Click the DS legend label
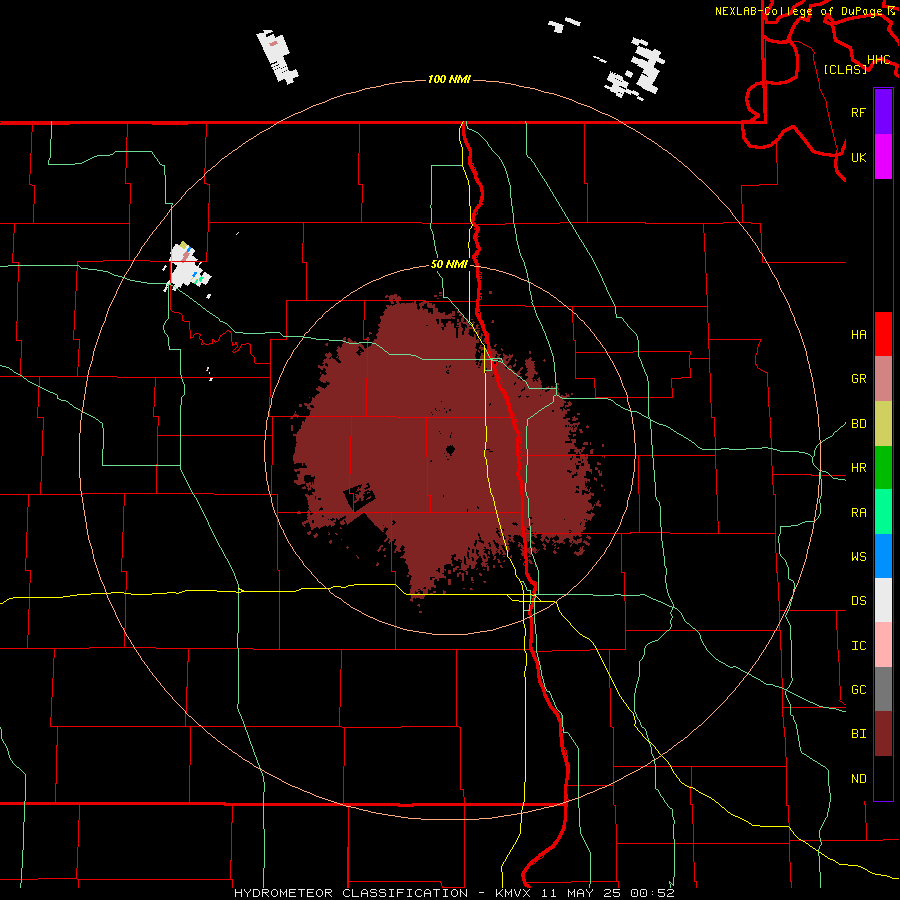 (x=859, y=601)
